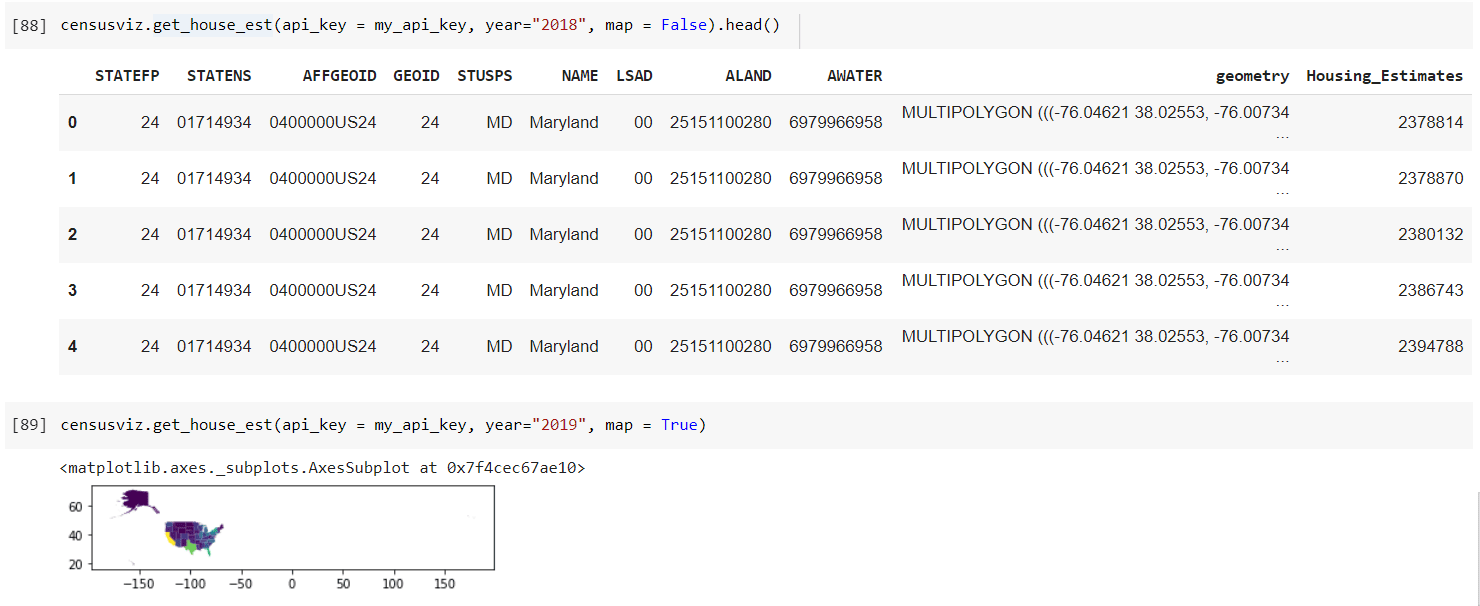1480x606 pixels.
Task: Click the execution count label [89]
Action: [x=29, y=425]
